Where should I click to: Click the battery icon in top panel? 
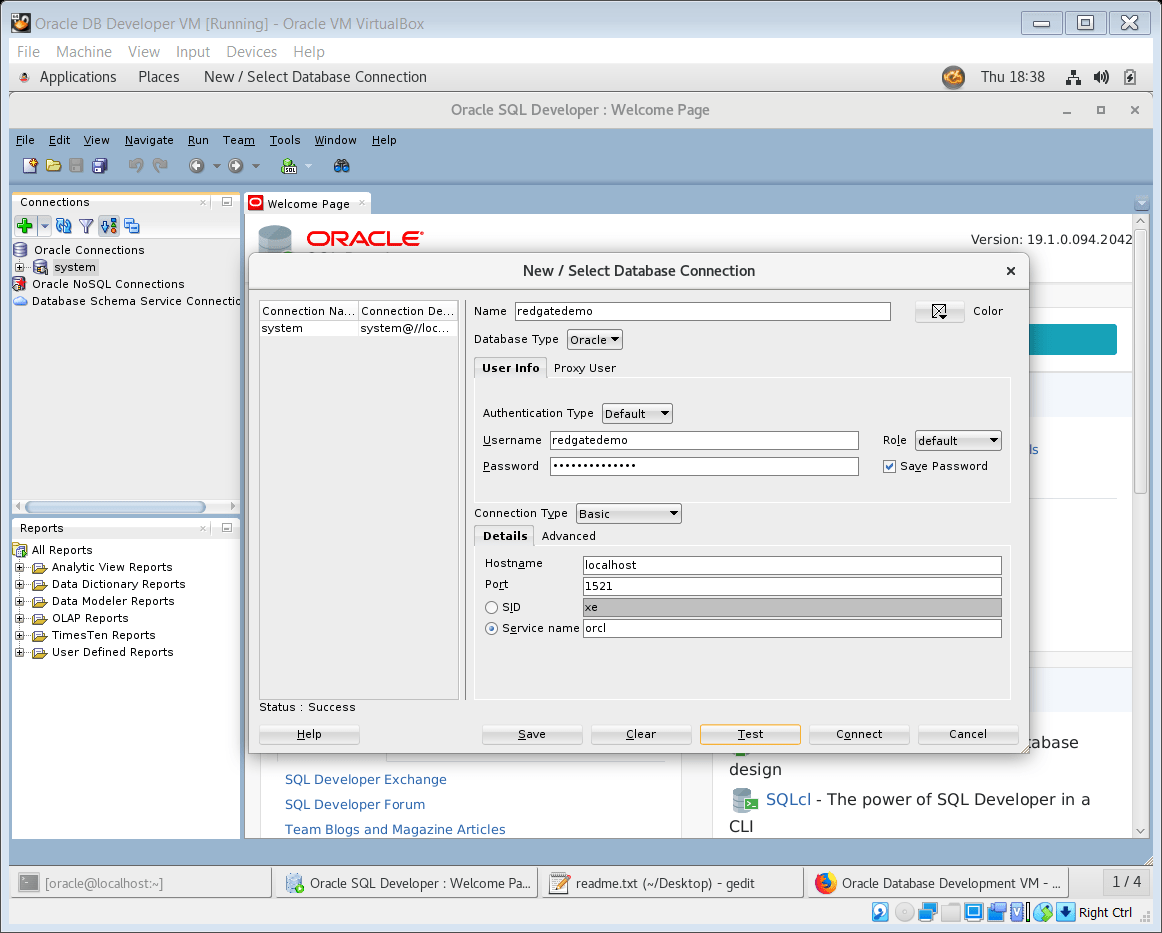pos(1130,77)
